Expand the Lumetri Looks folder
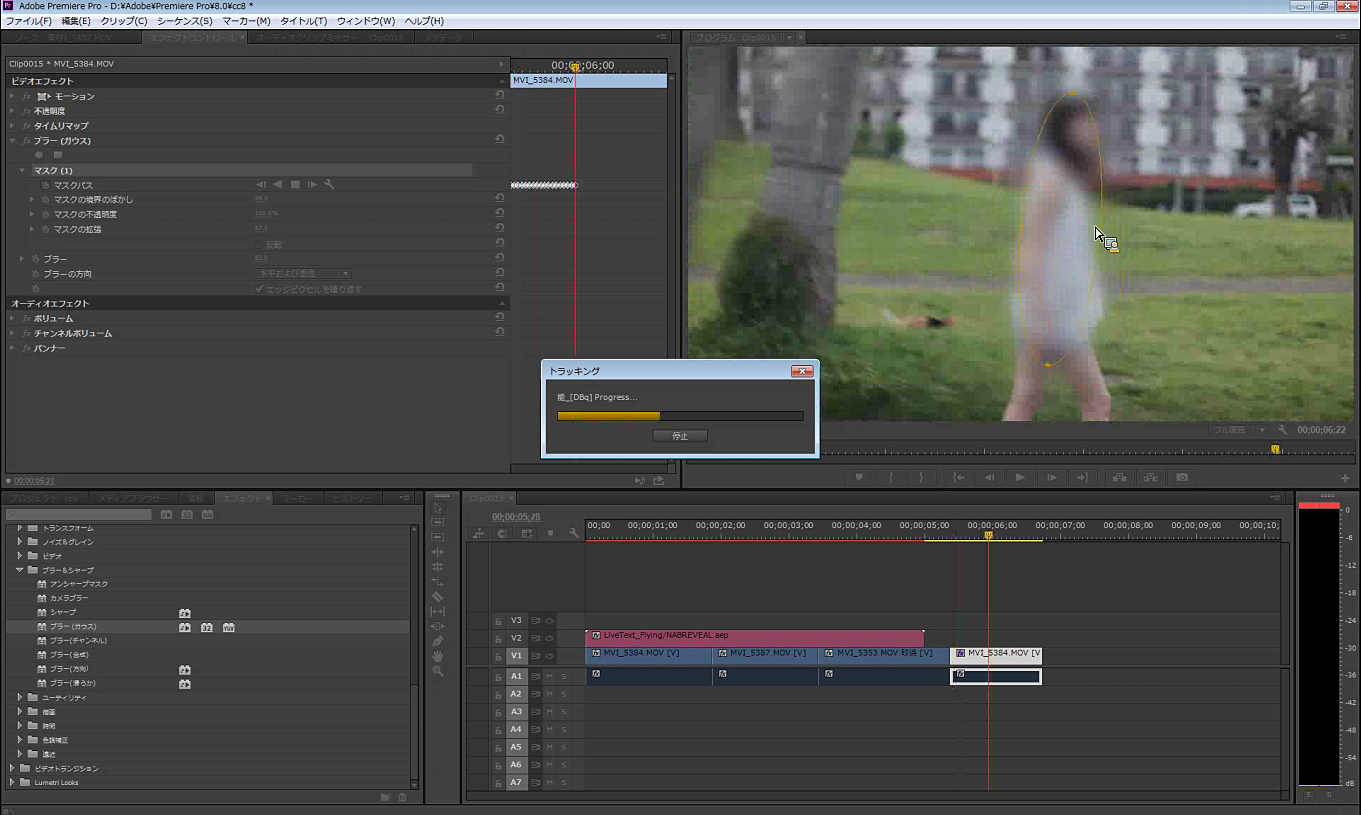The width and height of the screenshot is (1361, 815). pos(12,782)
